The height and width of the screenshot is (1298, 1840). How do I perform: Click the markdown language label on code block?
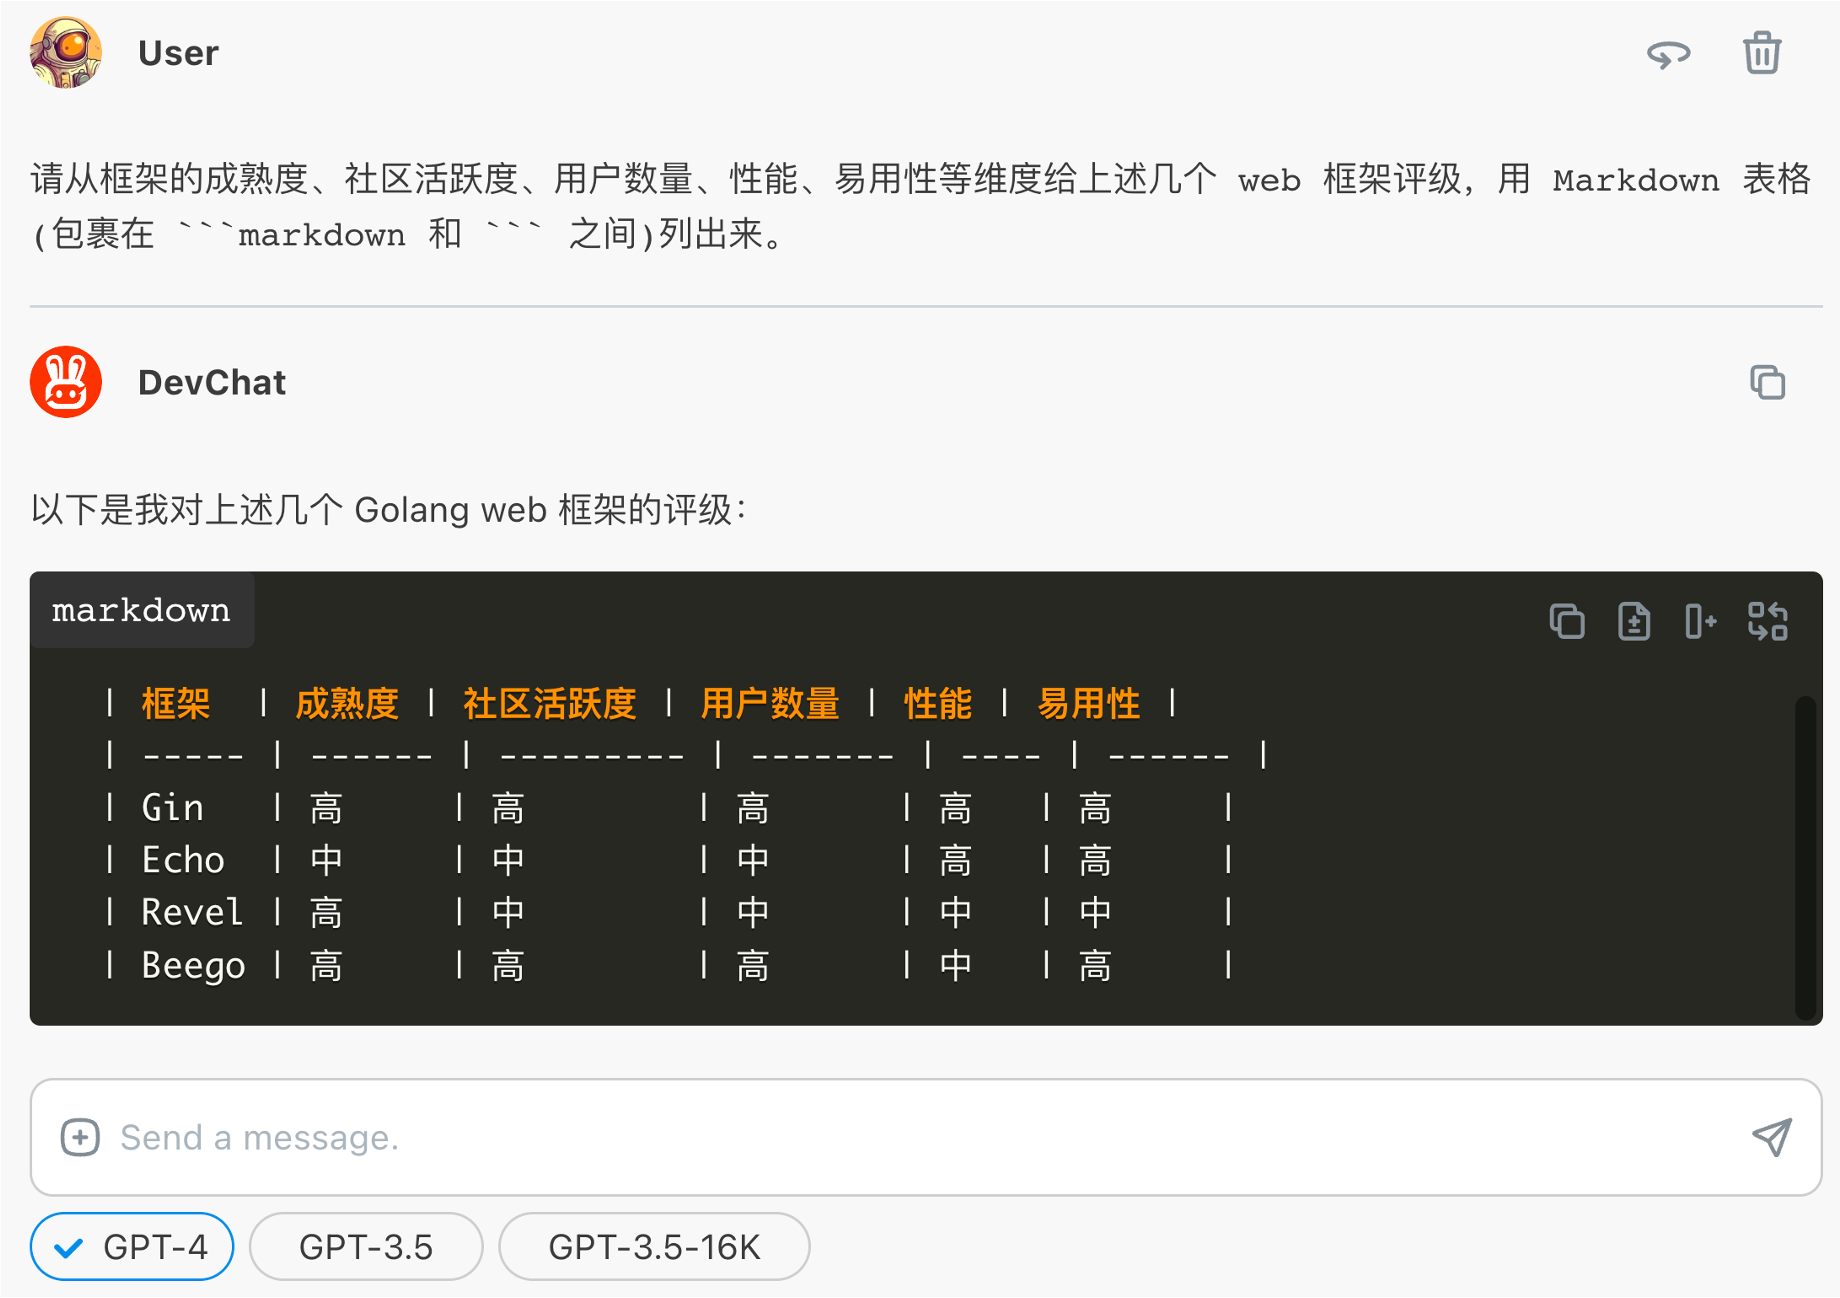141,610
